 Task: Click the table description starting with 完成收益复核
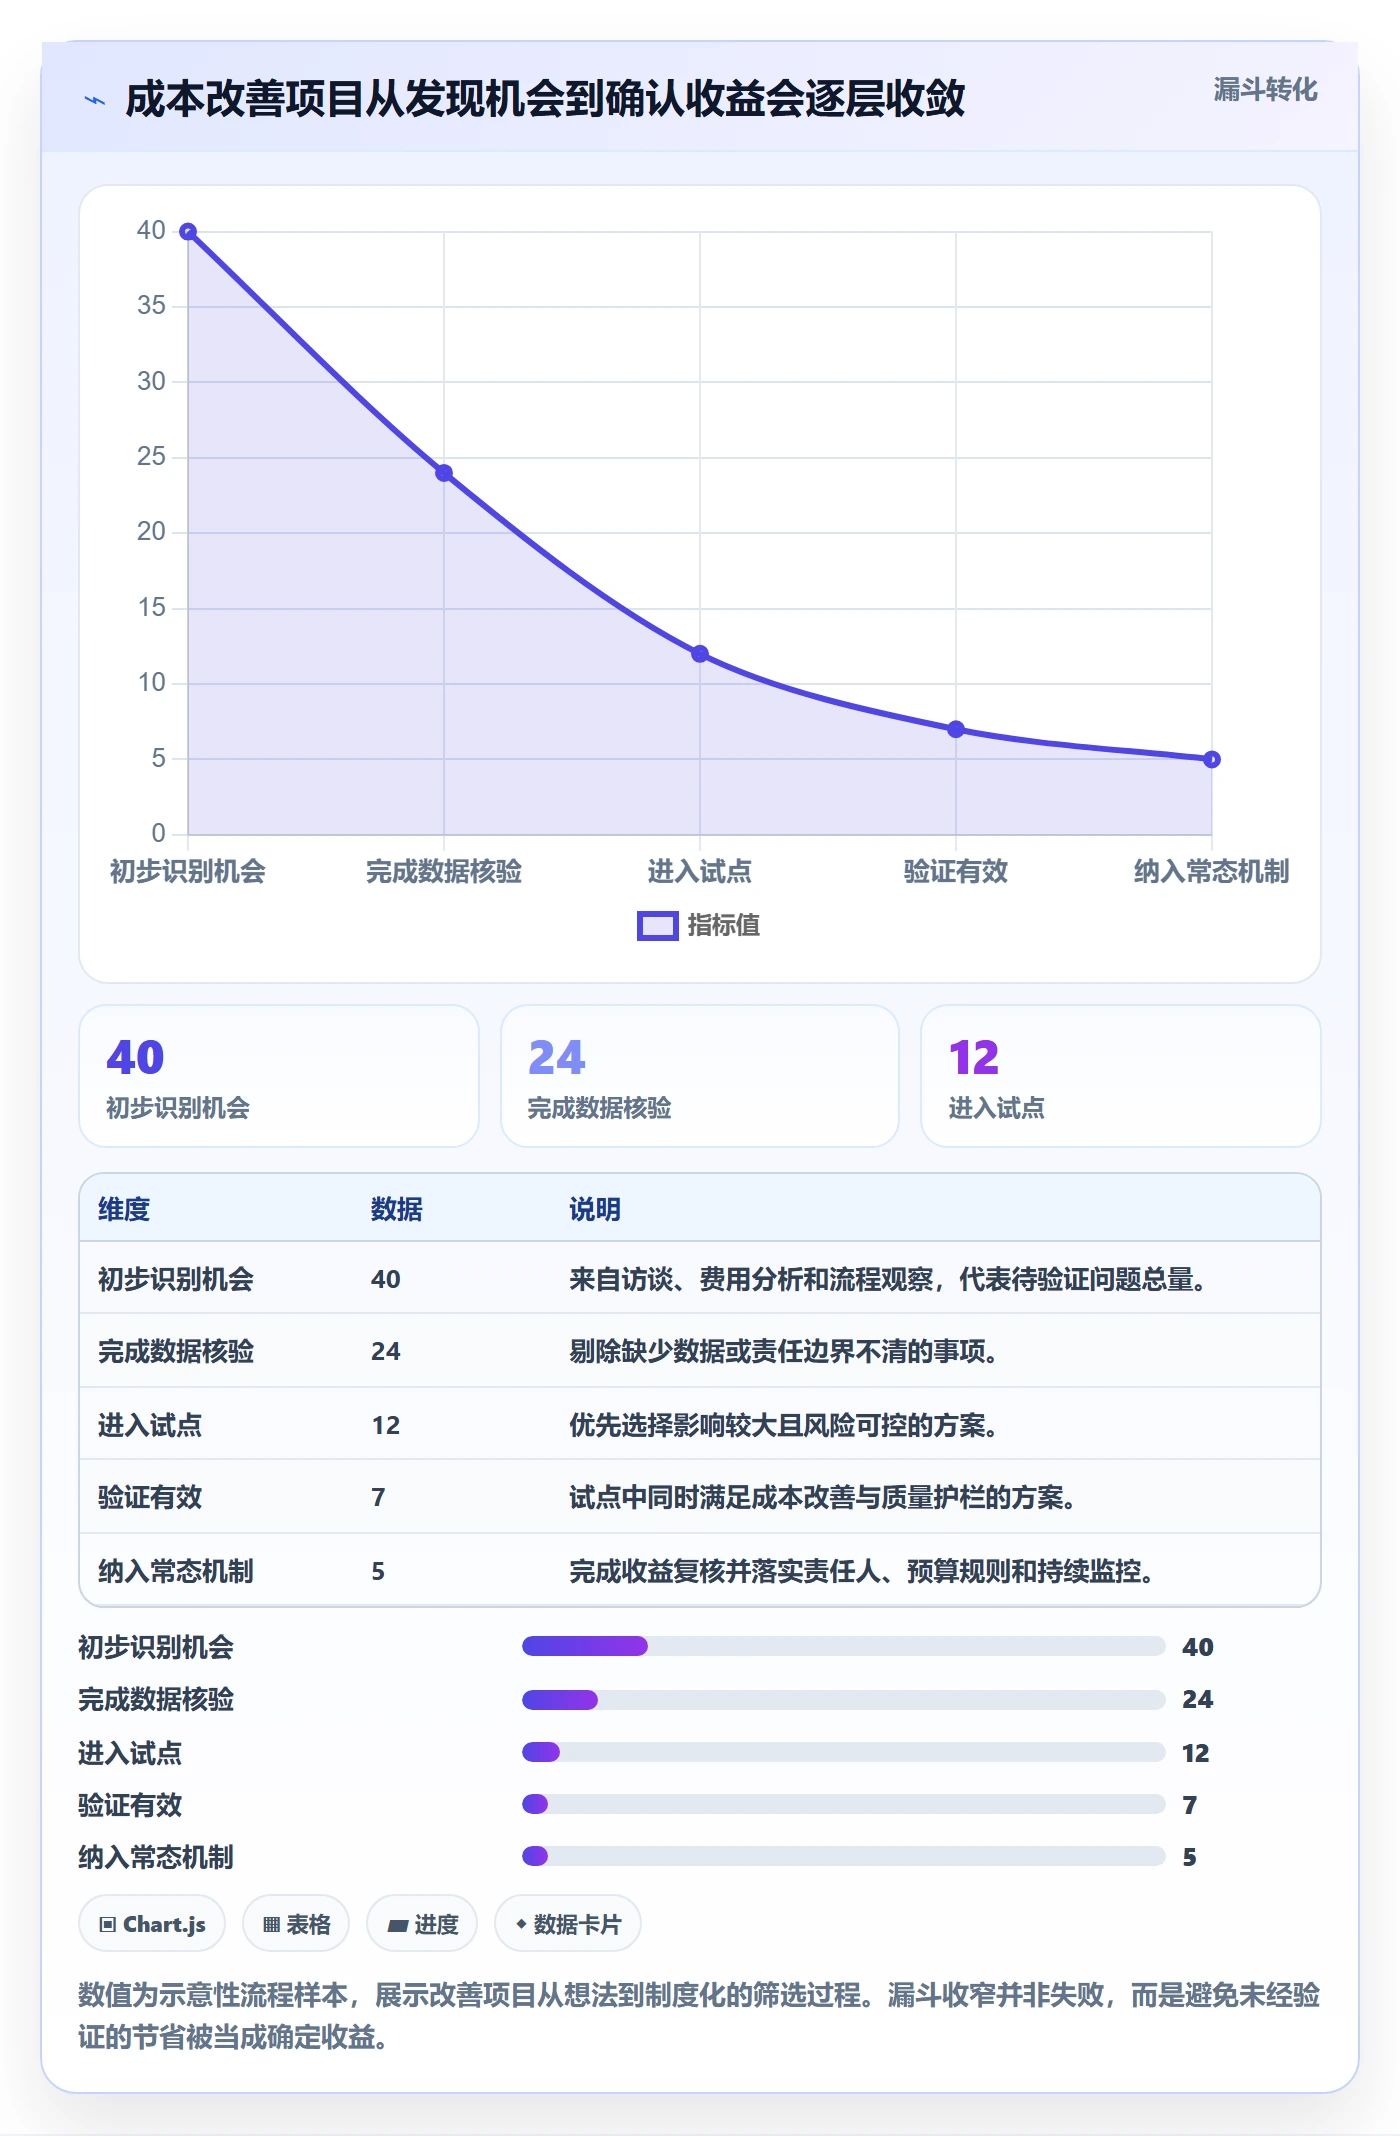862,1571
